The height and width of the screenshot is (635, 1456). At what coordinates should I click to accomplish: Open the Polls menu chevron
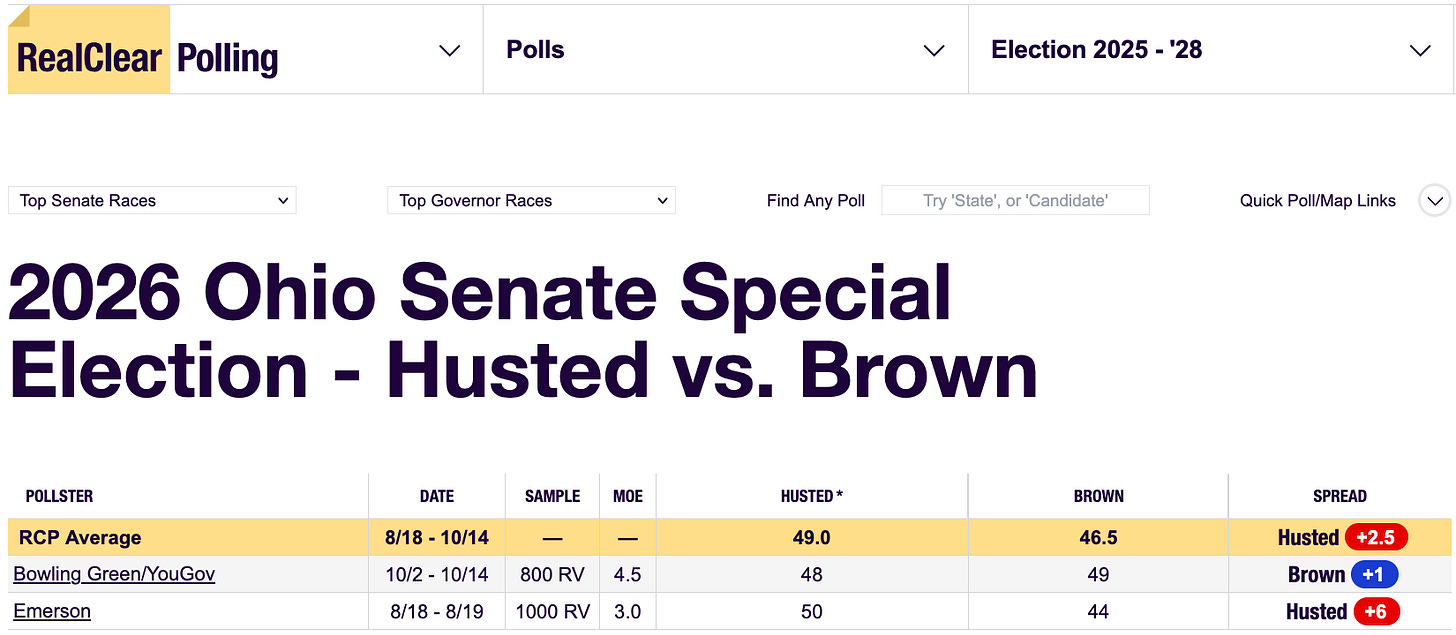pyautogui.click(x=934, y=51)
